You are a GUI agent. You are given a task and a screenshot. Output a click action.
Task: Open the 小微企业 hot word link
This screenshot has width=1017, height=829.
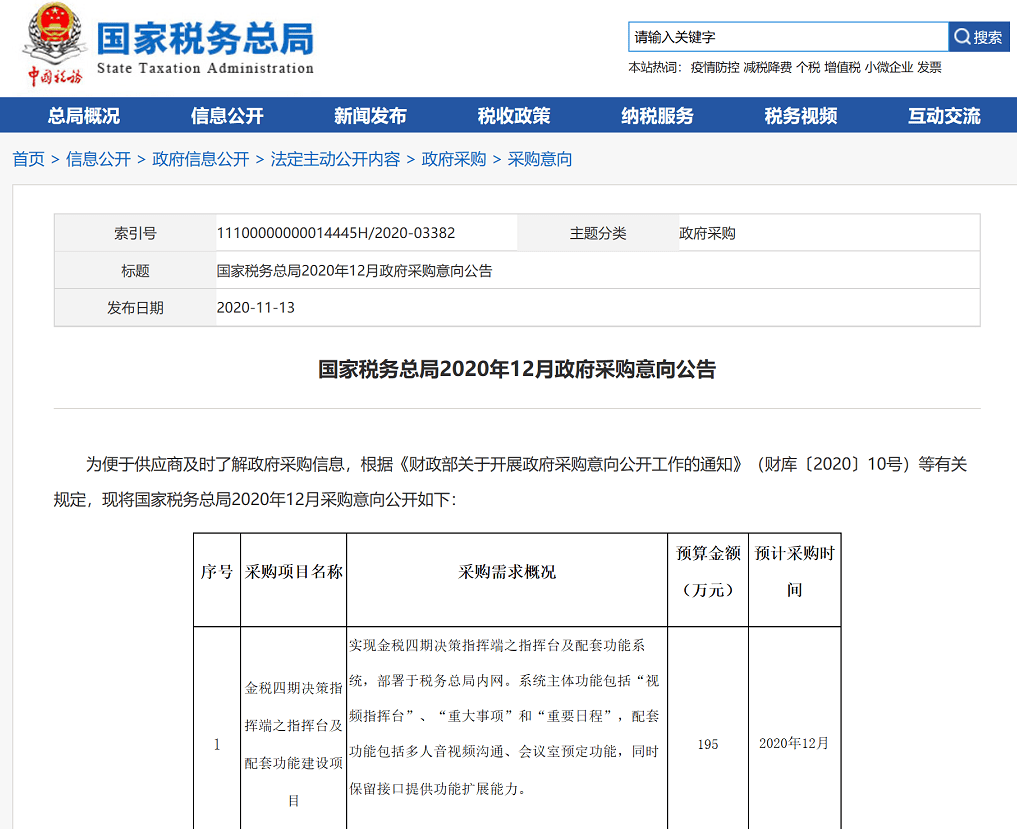(889, 68)
